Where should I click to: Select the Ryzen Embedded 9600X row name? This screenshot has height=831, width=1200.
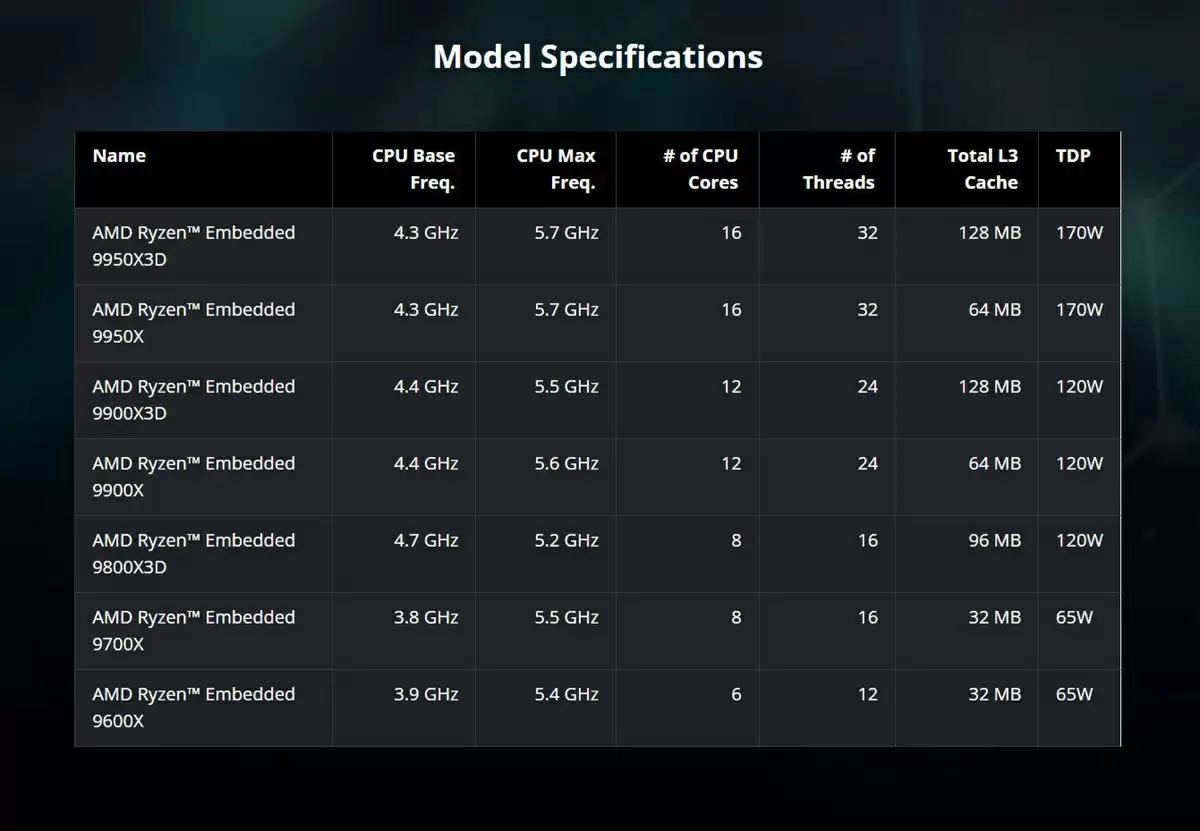(193, 708)
